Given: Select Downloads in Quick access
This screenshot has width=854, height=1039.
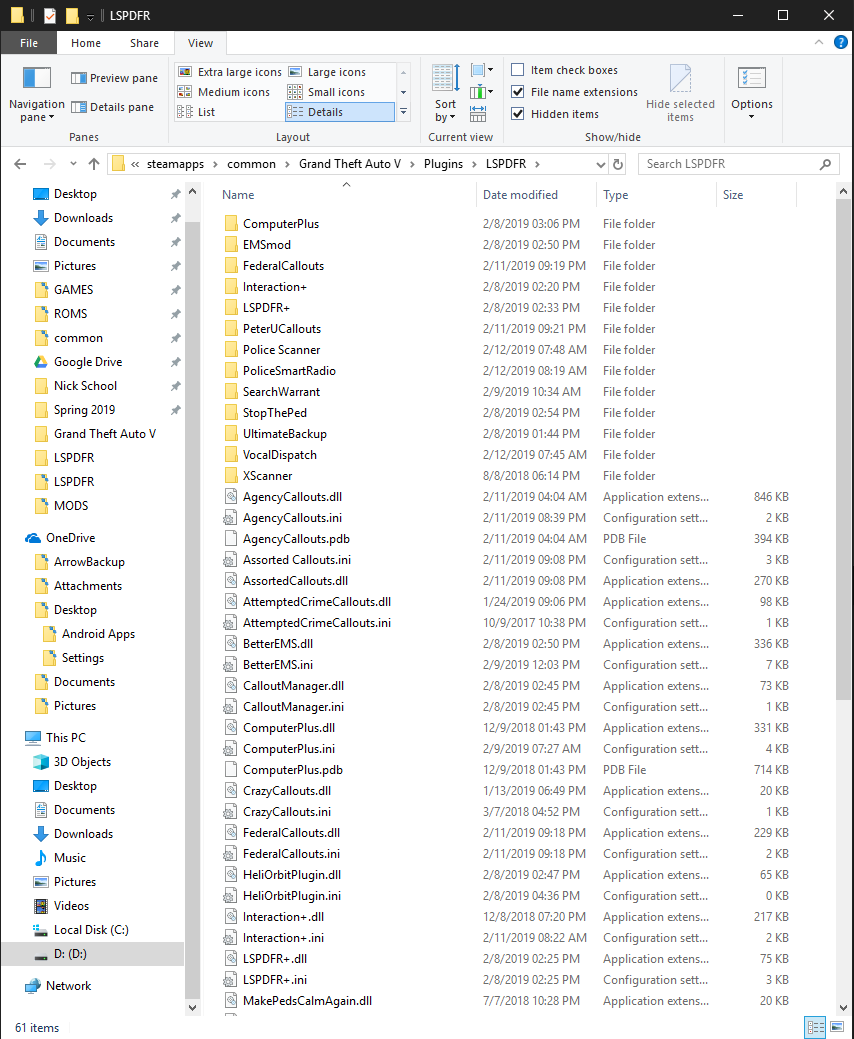Looking at the screenshot, I should point(83,218).
